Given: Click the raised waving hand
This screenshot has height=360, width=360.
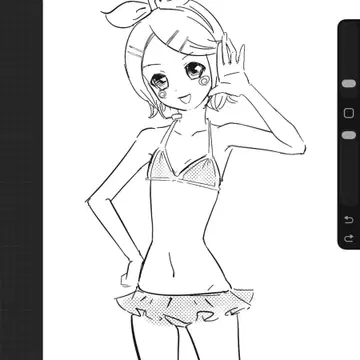Looking at the screenshot, I should 231,65.
